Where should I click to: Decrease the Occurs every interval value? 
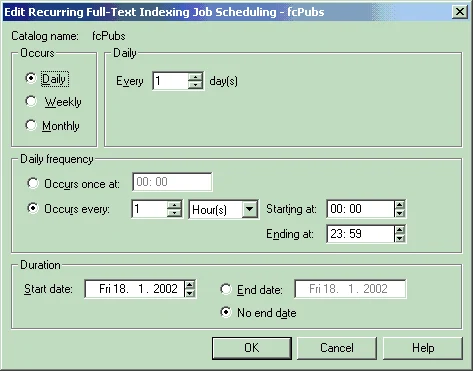(174, 213)
